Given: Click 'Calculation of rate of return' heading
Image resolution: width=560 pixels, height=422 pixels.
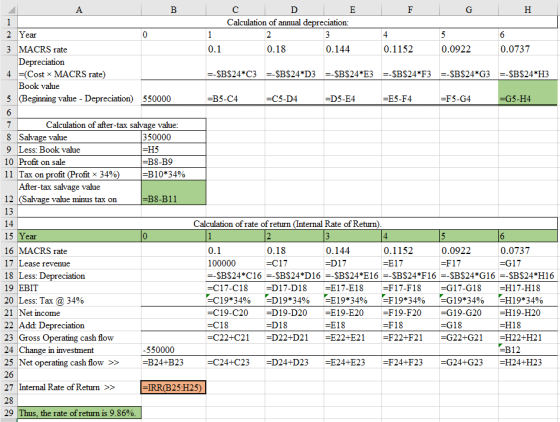Looking at the screenshot, I should (x=287, y=224).
